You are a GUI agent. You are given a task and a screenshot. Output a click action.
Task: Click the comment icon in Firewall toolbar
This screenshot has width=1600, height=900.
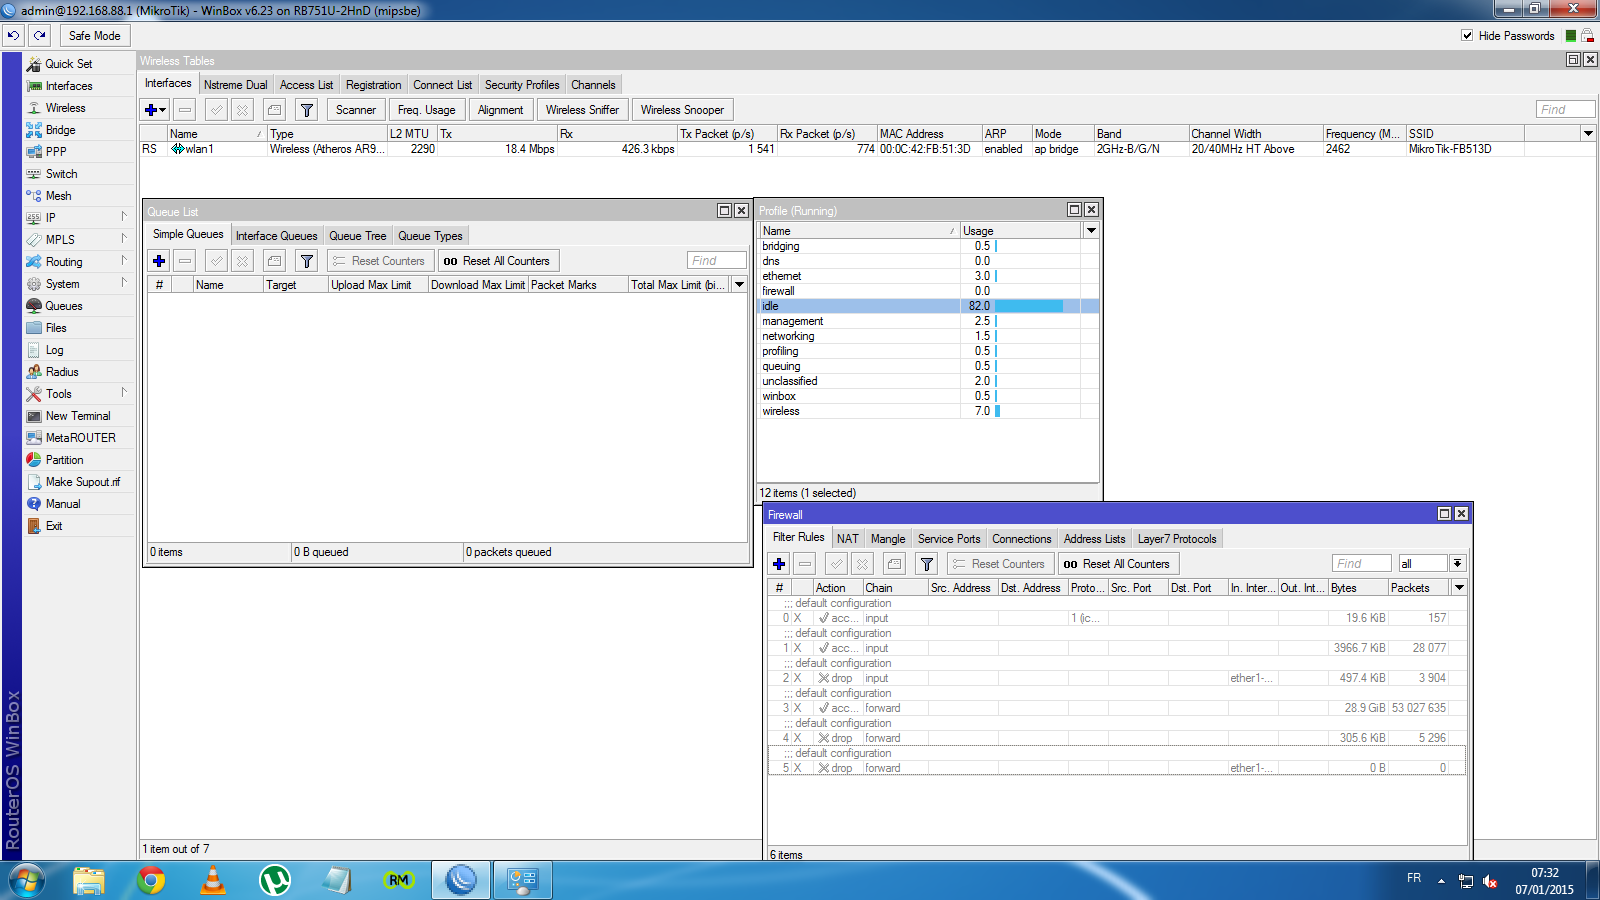tap(895, 564)
